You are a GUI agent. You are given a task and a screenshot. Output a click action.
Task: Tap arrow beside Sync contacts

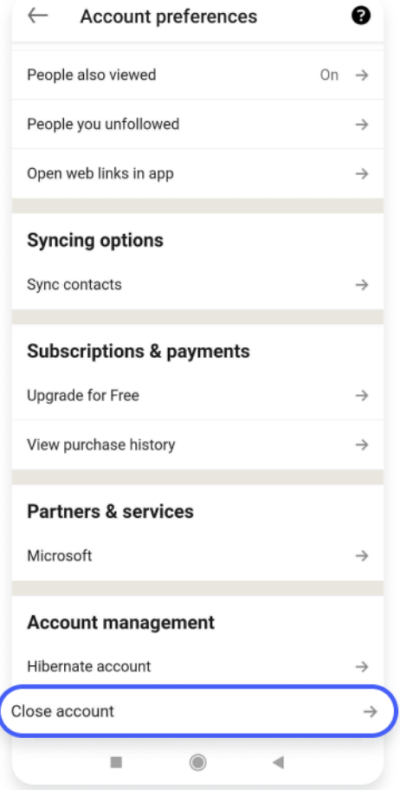362,285
